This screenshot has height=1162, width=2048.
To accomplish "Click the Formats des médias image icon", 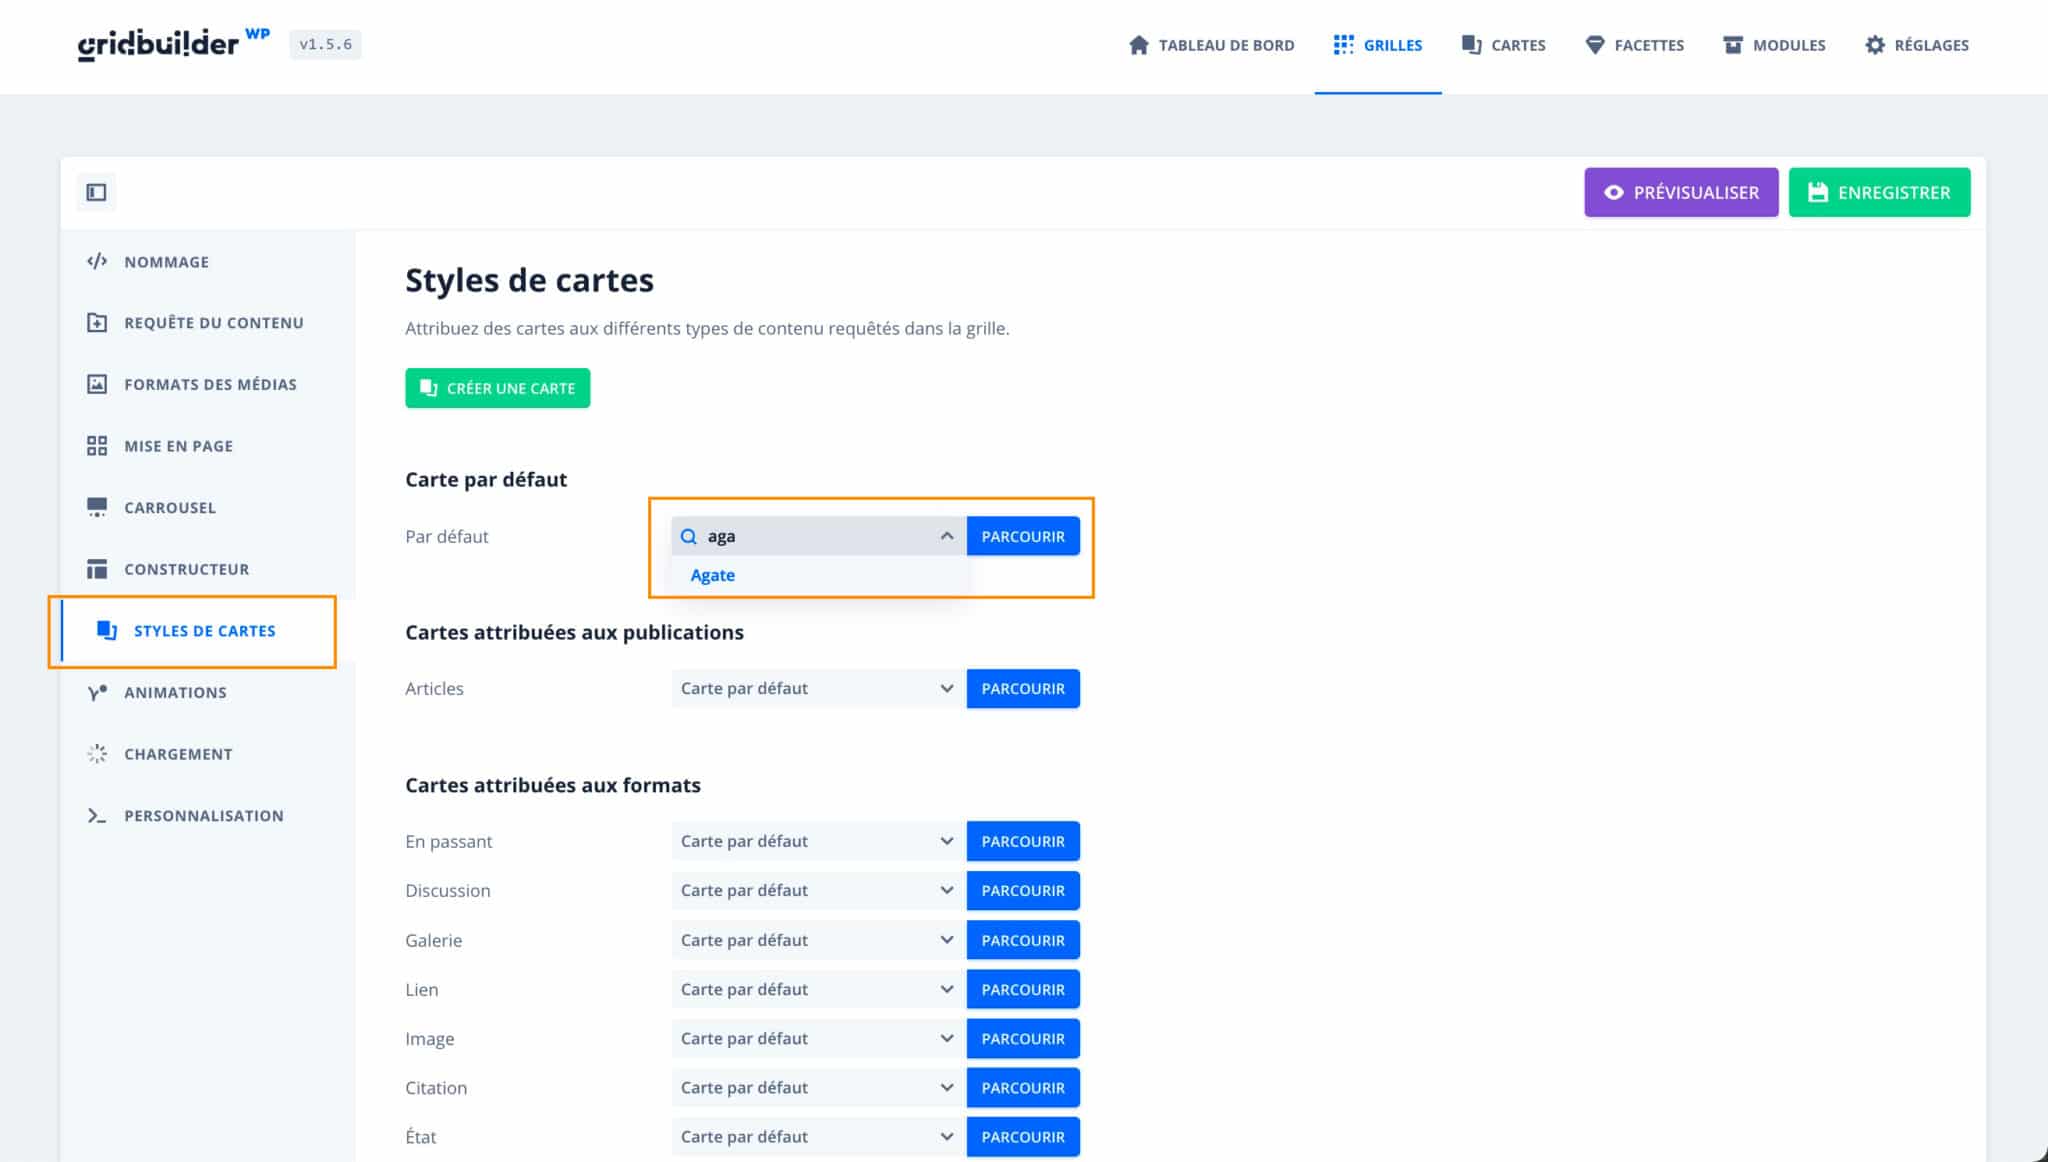I will point(97,384).
